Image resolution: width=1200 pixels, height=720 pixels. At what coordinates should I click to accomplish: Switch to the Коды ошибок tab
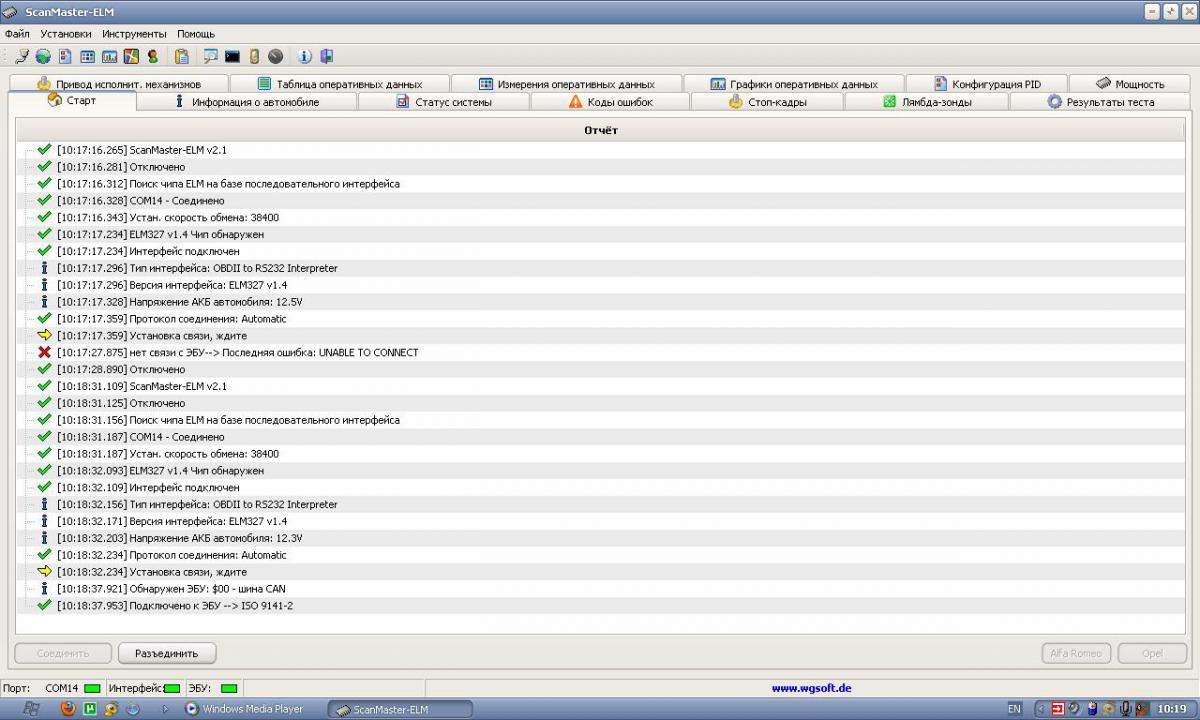[610, 102]
